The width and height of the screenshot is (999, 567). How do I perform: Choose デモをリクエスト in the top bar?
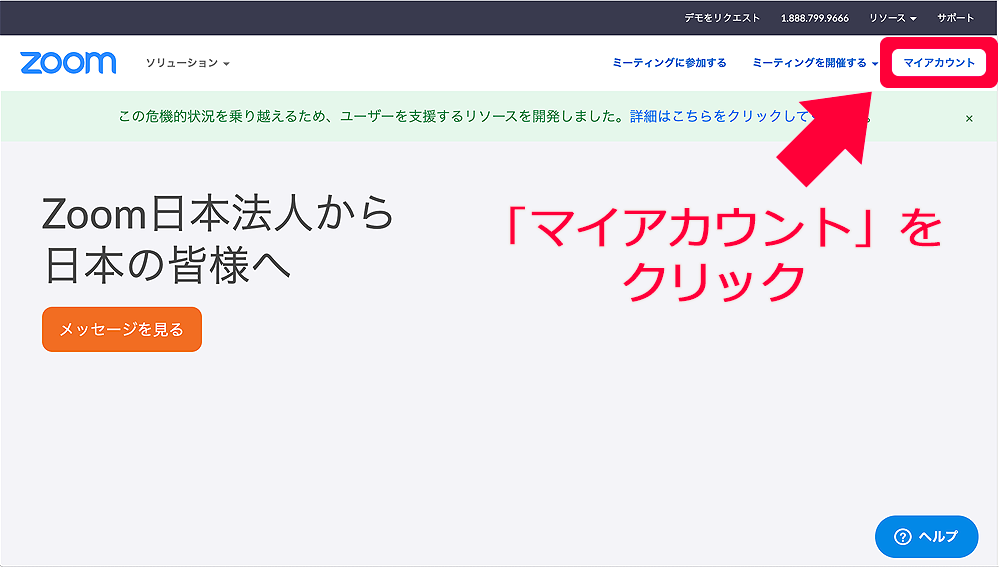[722, 18]
